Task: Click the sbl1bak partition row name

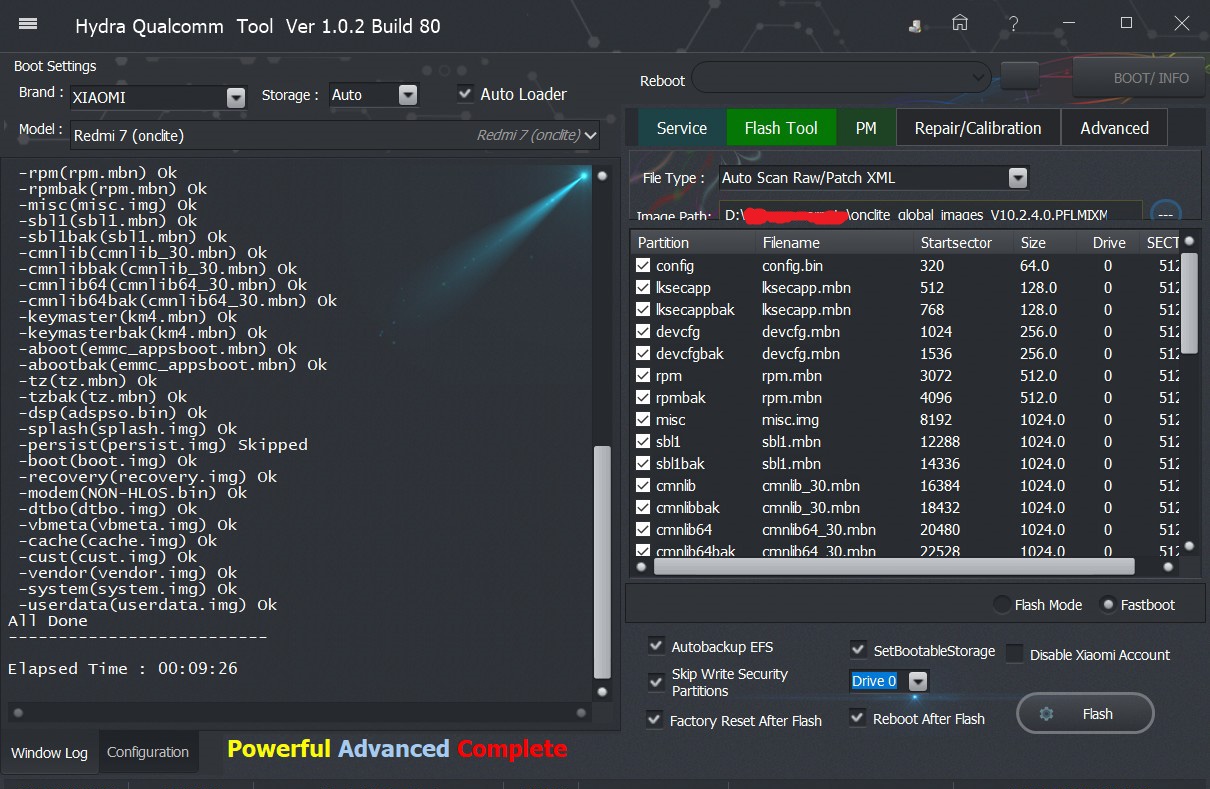Action: click(x=680, y=463)
